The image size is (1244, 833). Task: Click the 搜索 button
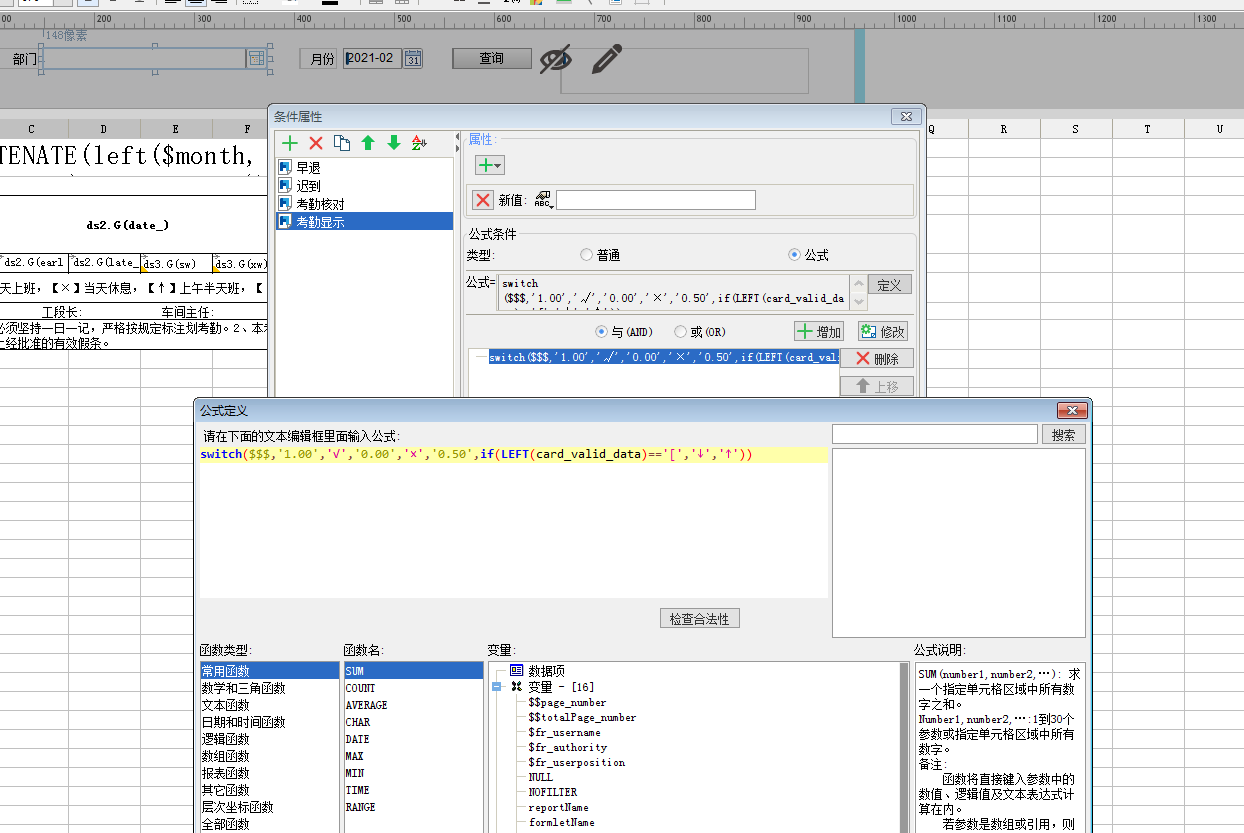(x=1064, y=435)
